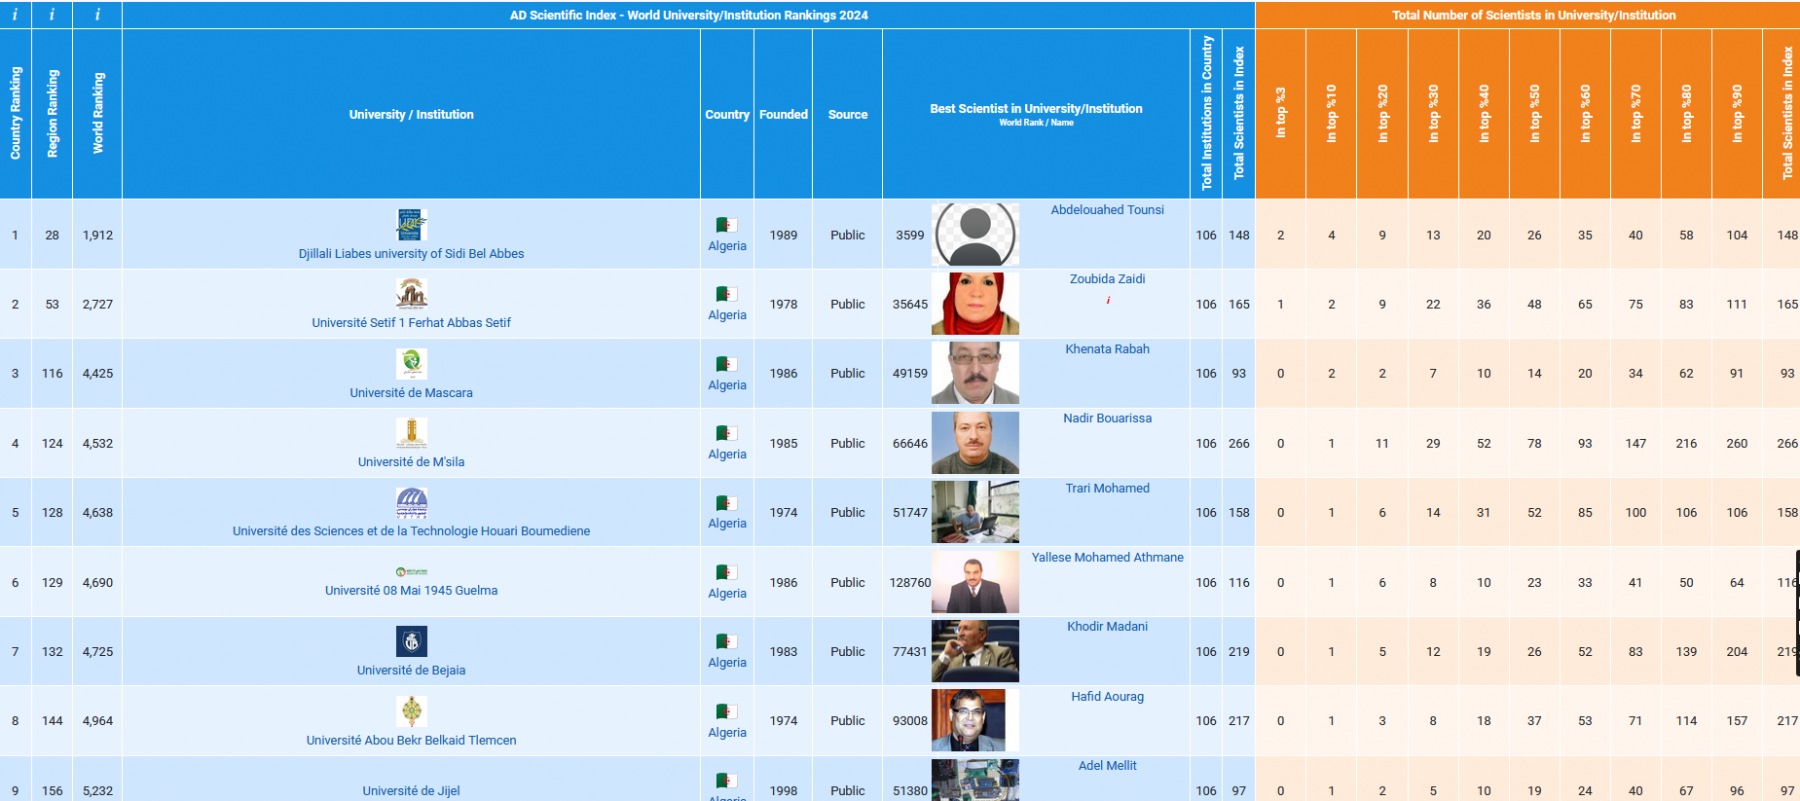Open scientist Adel Mellit profile link
The width and height of the screenshot is (1800, 801).
[1107, 765]
